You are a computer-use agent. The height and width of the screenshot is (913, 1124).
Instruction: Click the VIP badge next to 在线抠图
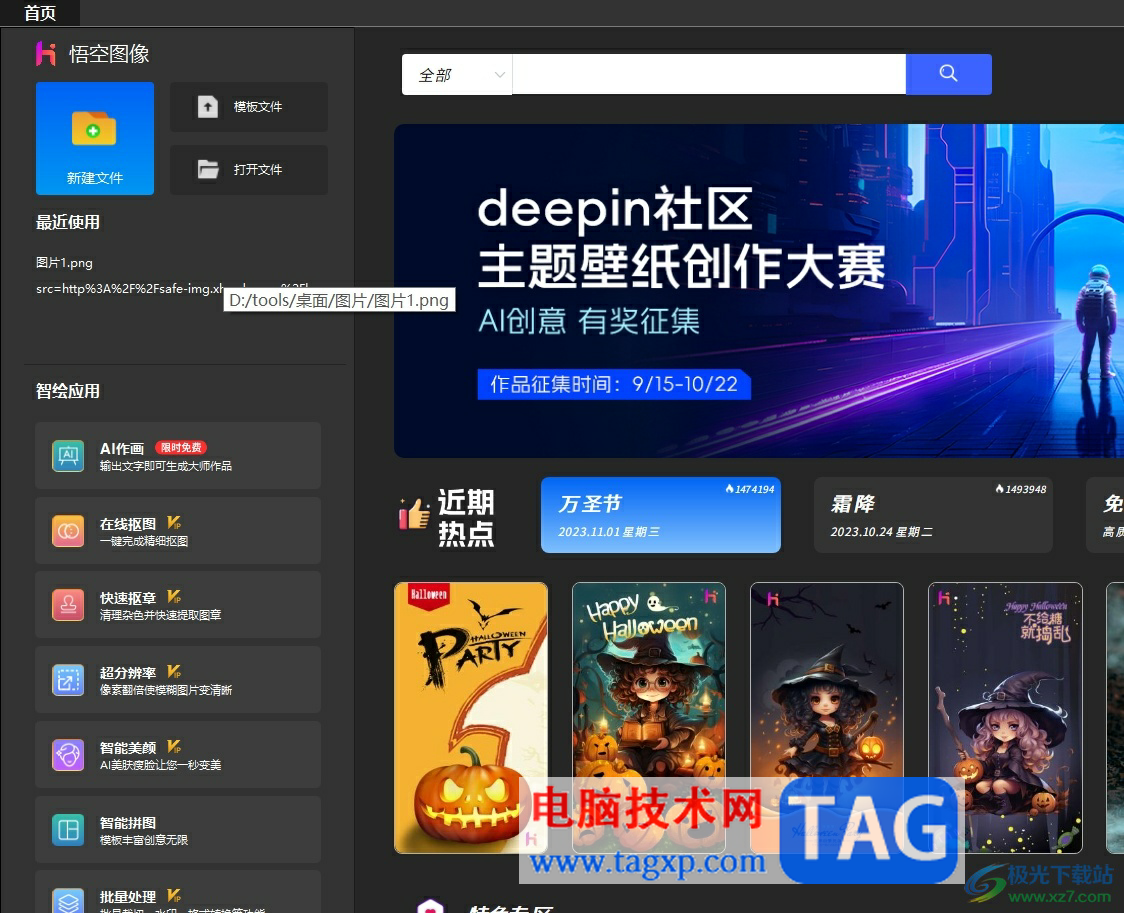coord(174,523)
